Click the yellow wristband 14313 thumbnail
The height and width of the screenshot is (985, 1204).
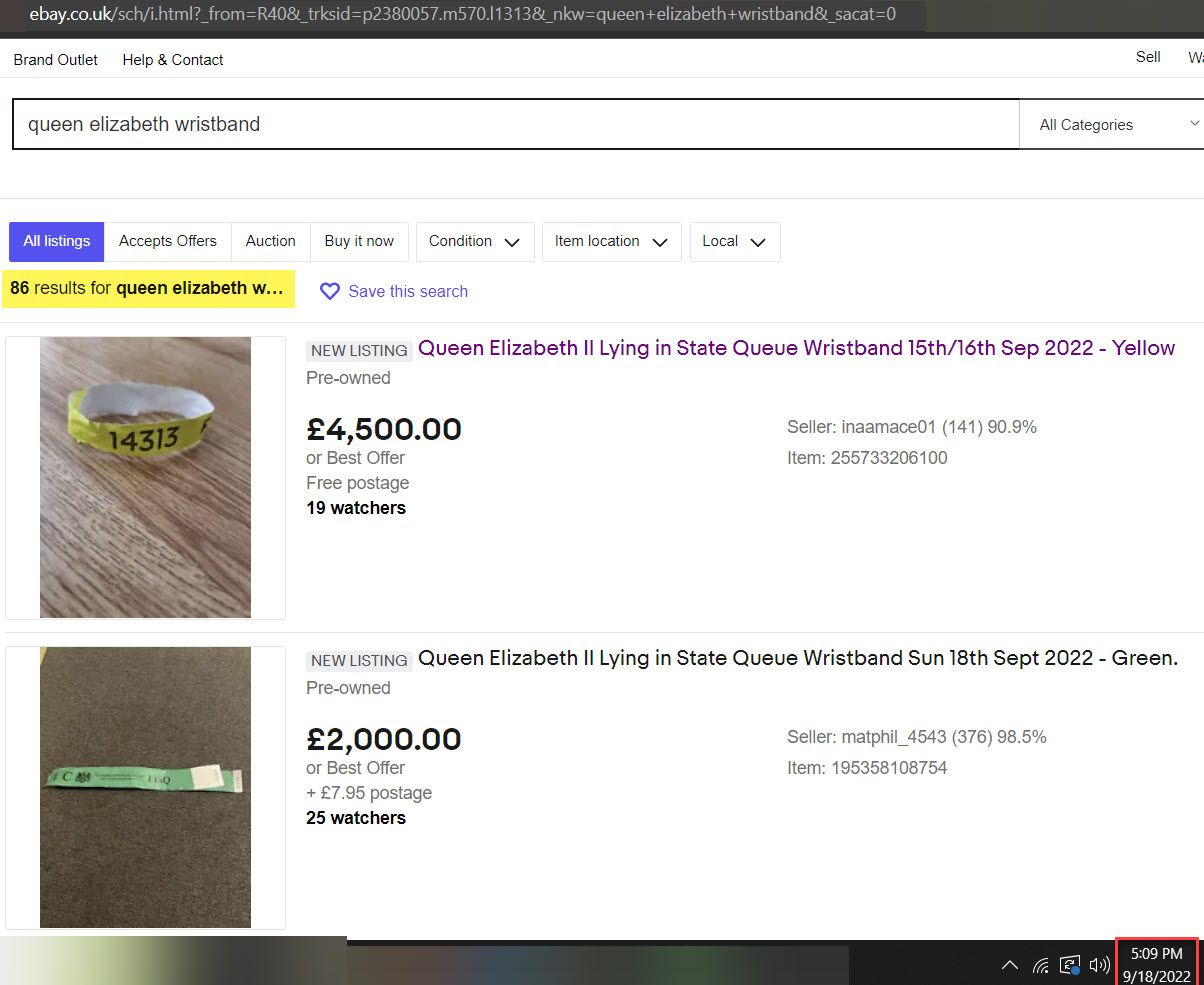(x=145, y=477)
